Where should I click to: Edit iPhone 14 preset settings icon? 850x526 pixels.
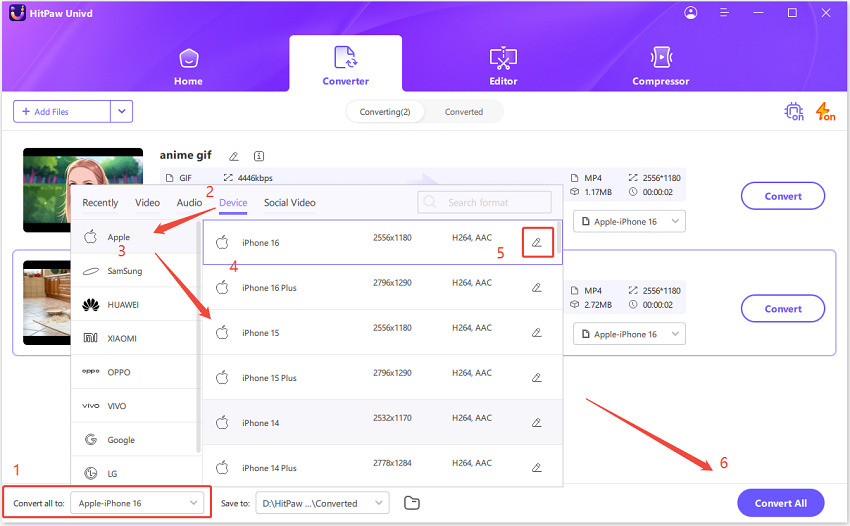click(537, 422)
